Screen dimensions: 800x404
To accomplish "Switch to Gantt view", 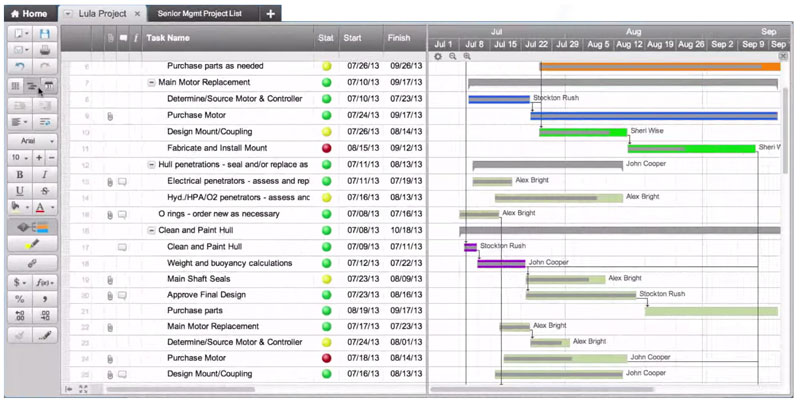I will (32, 86).
